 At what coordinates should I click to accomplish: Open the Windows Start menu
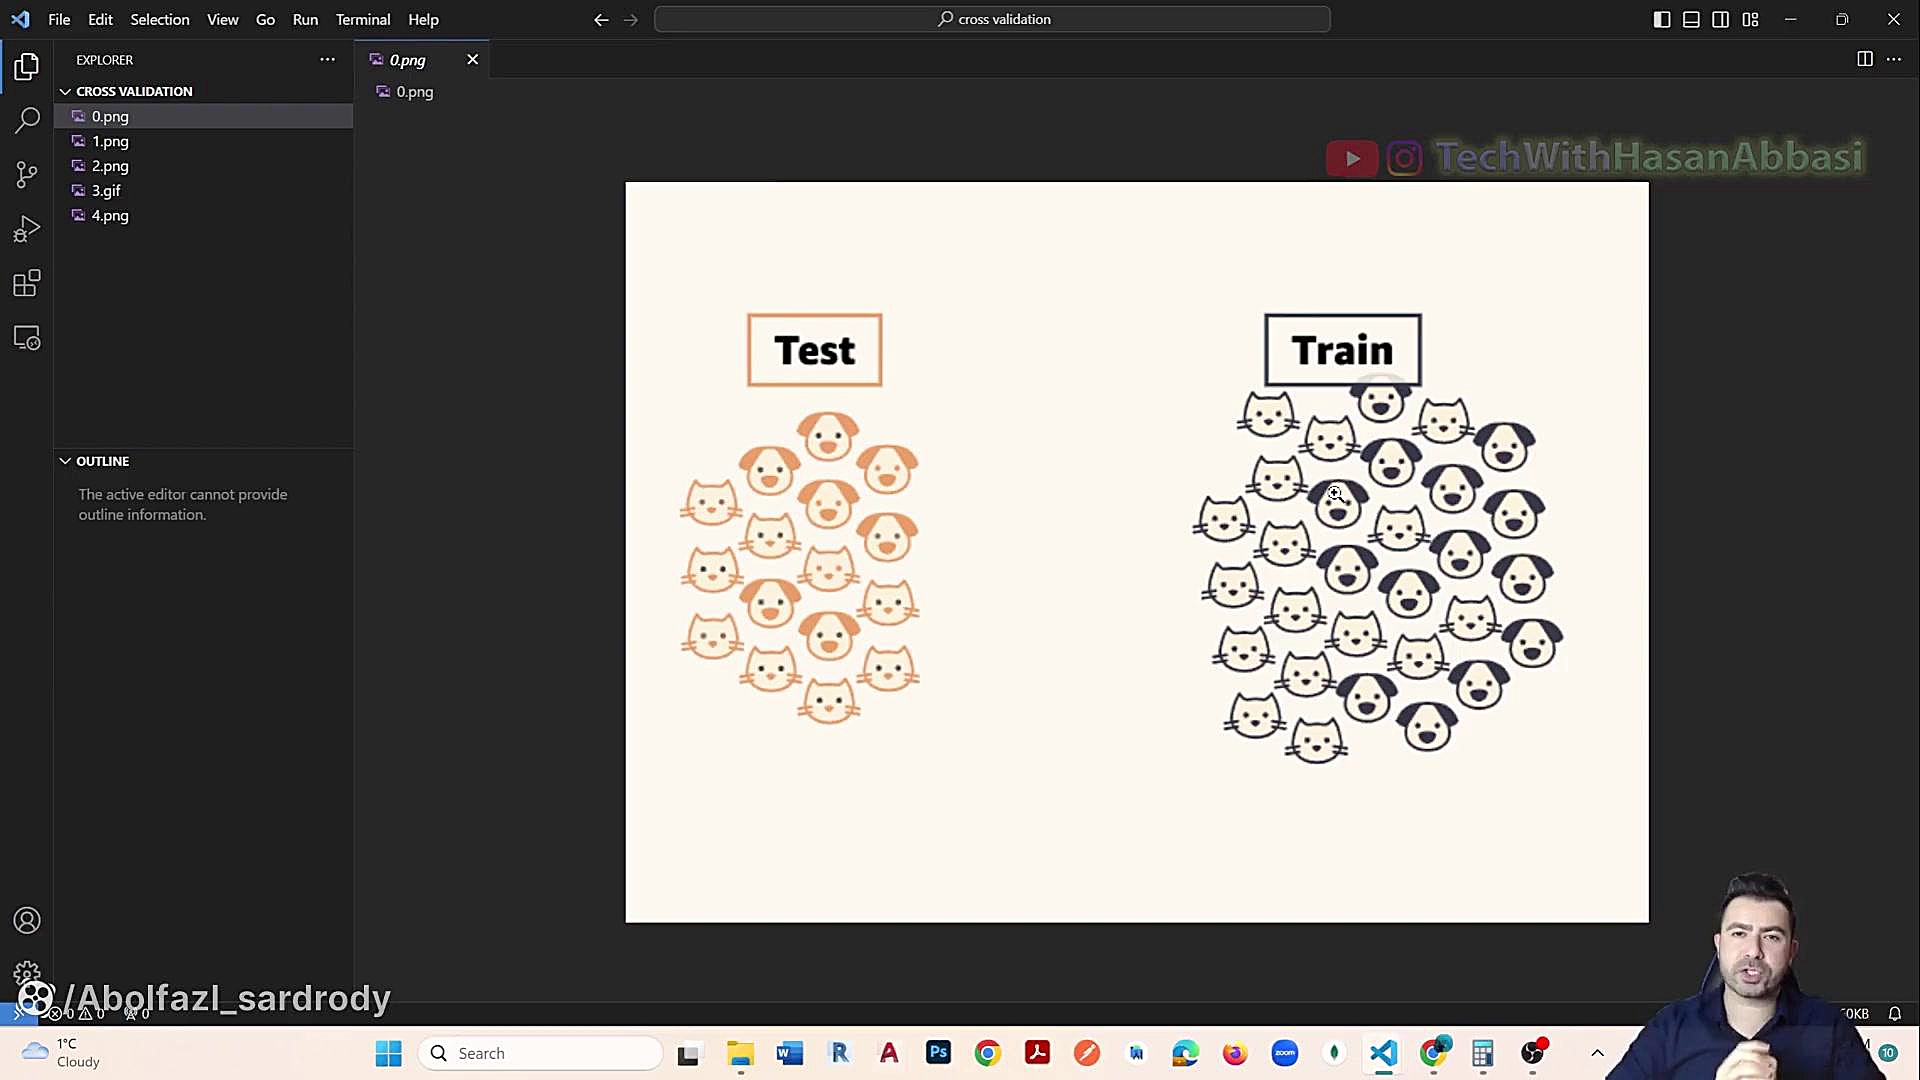click(388, 1053)
